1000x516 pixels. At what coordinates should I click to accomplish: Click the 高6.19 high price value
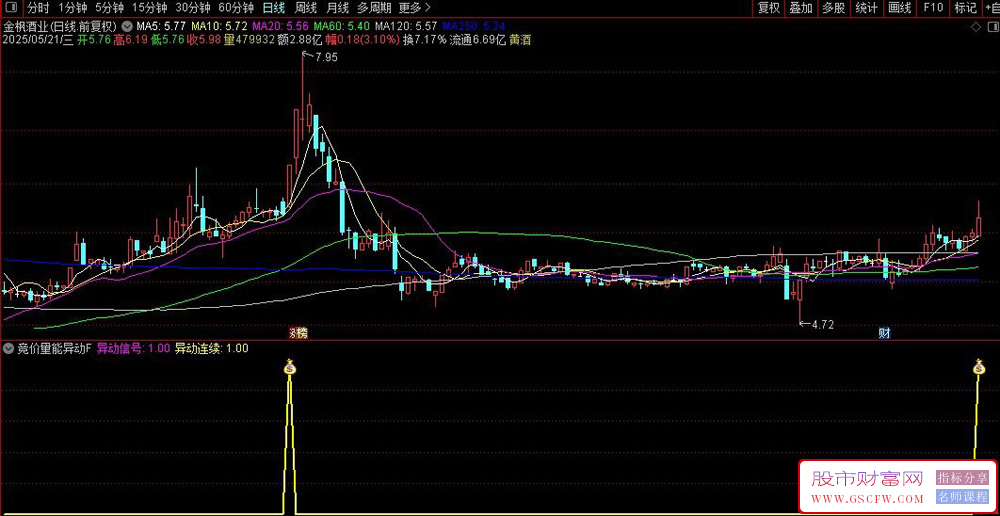[x=131, y=40]
